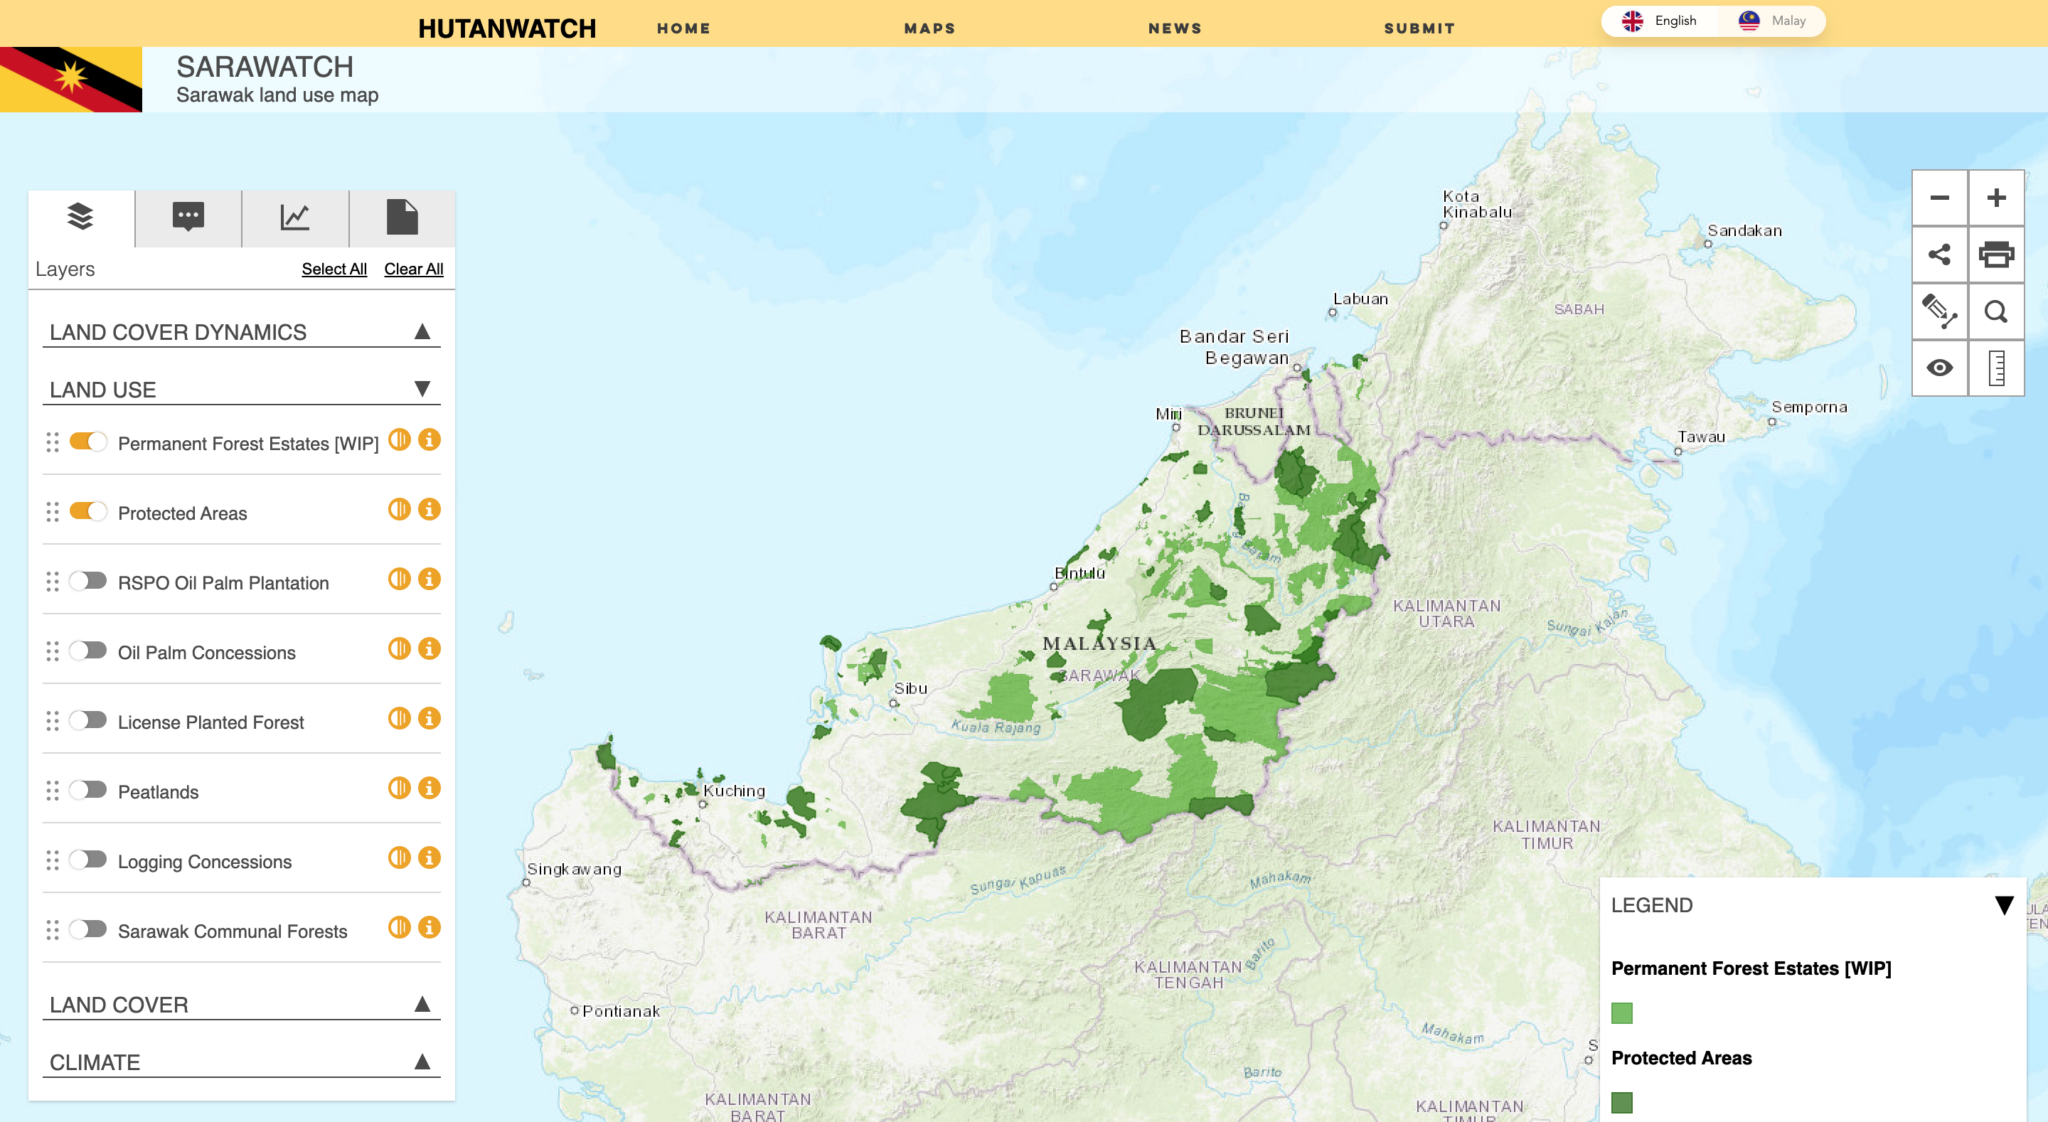Disable the Protected Areas layer

click(x=88, y=510)
